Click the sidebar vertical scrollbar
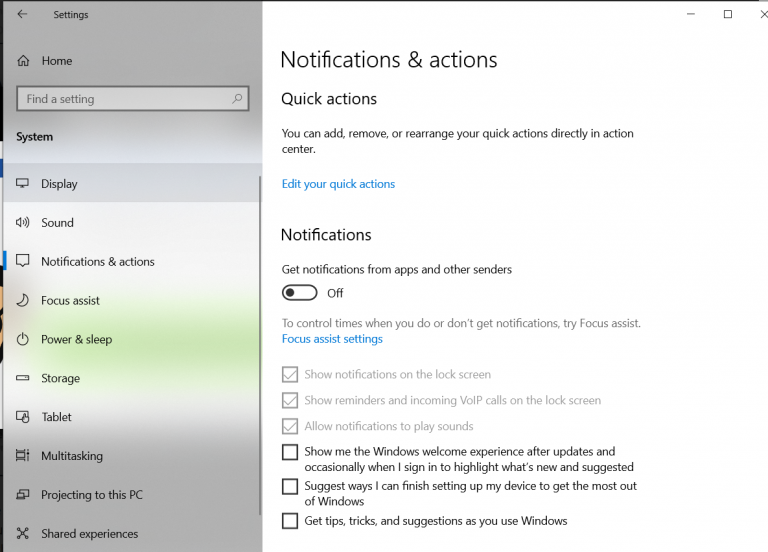This screenshot has width=768, height=552. [x=260, y=345]
